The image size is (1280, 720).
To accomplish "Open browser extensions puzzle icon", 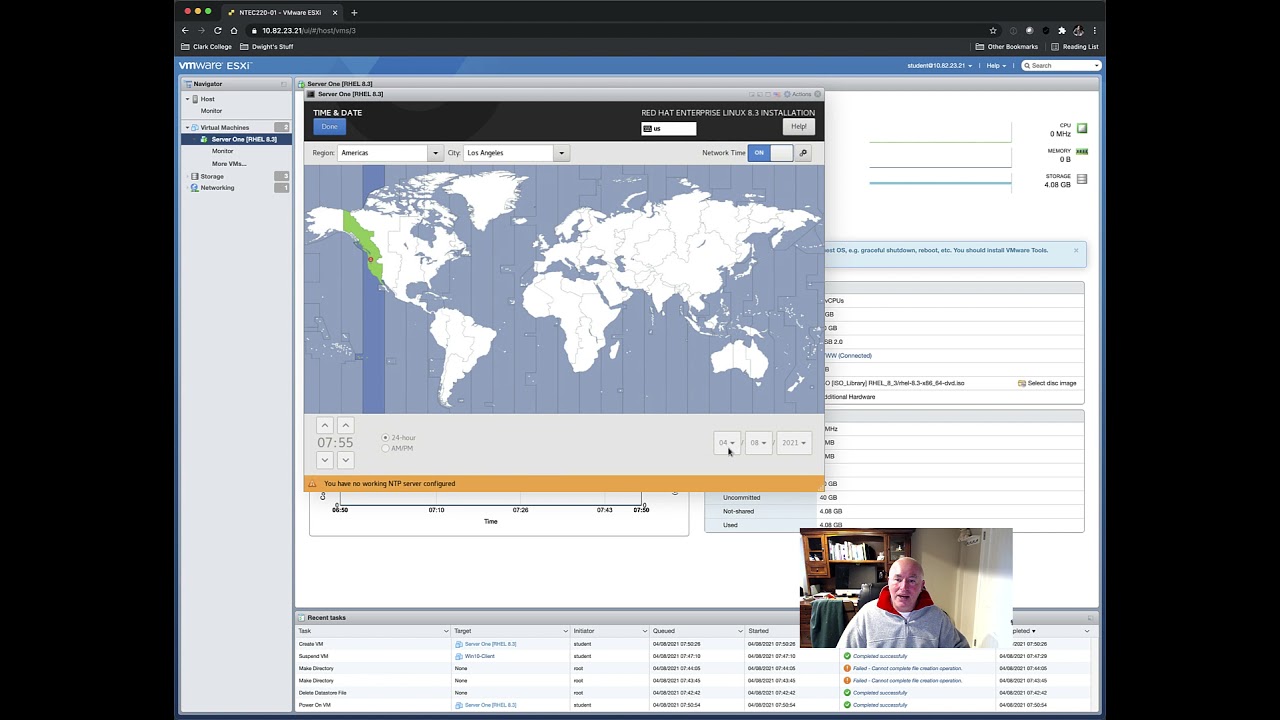I will (x=1061, y=31).
